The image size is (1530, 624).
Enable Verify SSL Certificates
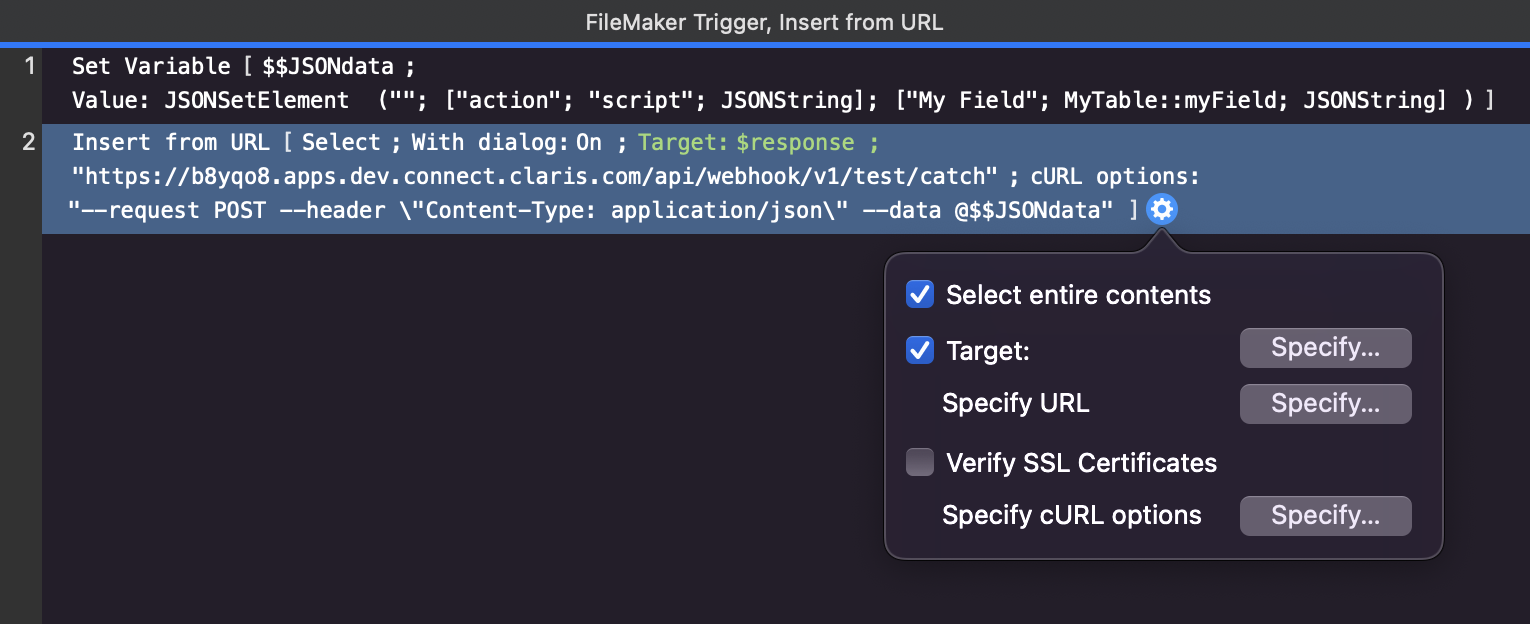click(x=919, y=462)
